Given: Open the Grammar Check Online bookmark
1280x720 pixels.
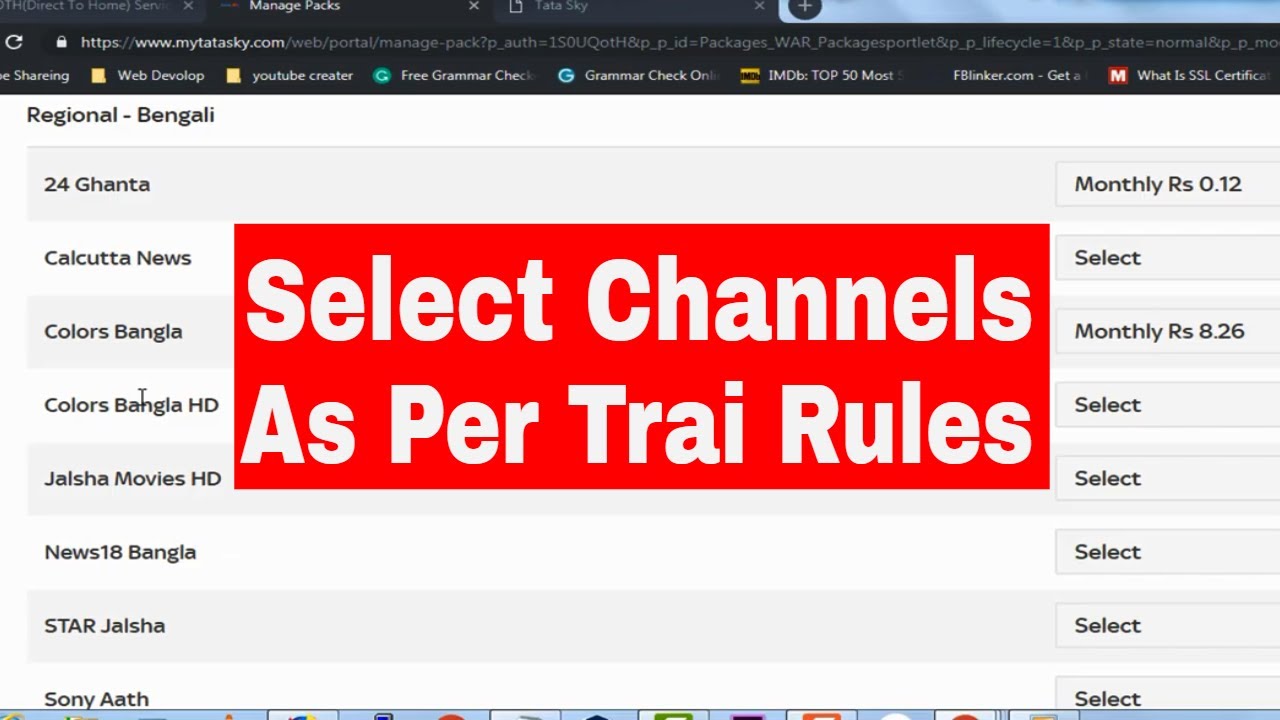Looking at the screenshot, I should click(x=639, y=75).
